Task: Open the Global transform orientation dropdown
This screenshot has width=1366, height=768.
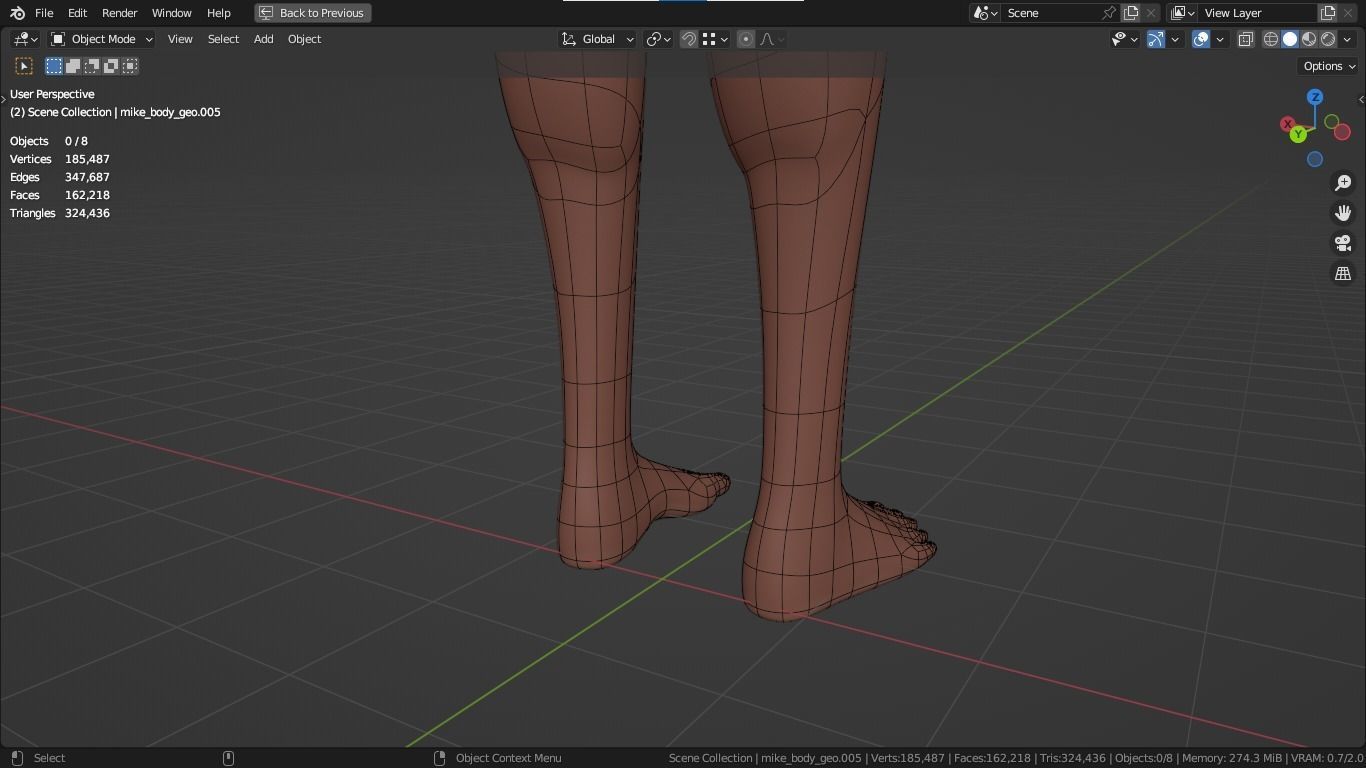Action: (597, 39)
